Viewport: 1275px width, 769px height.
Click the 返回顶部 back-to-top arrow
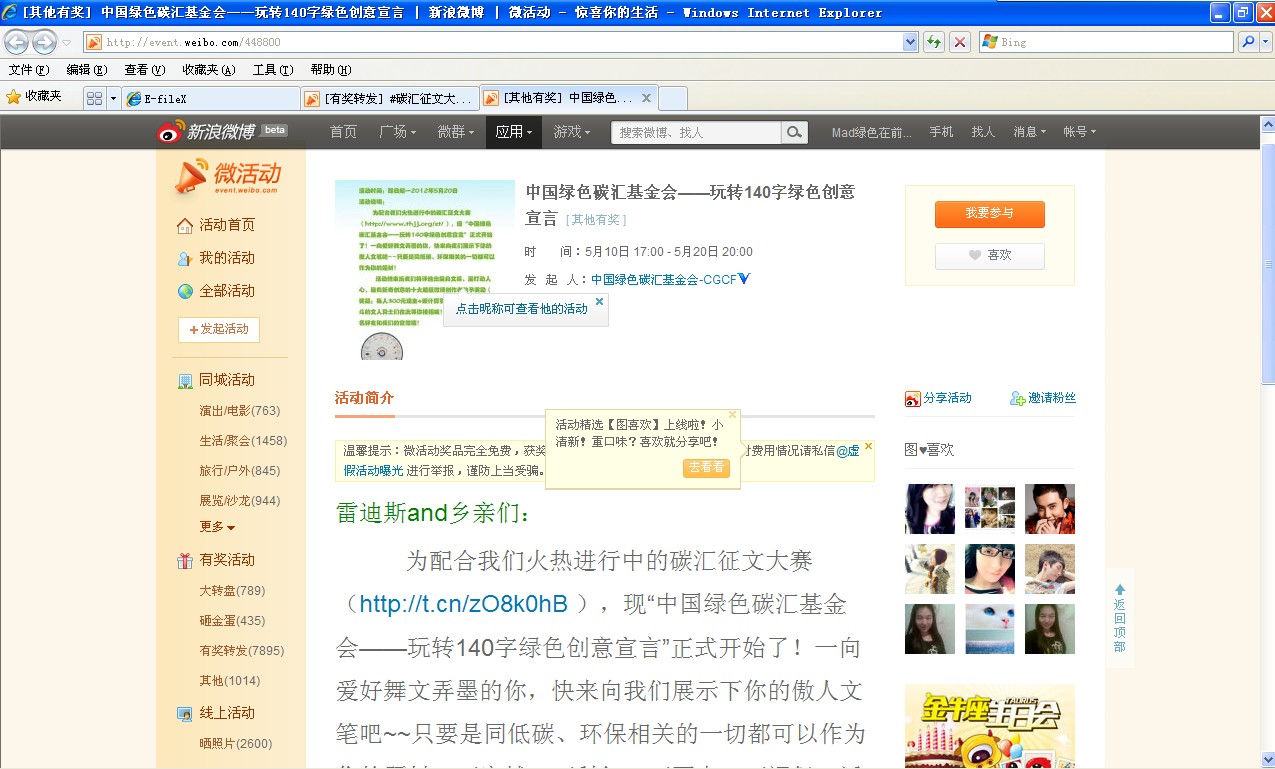pyautogui.click(x=1120, y=590)
